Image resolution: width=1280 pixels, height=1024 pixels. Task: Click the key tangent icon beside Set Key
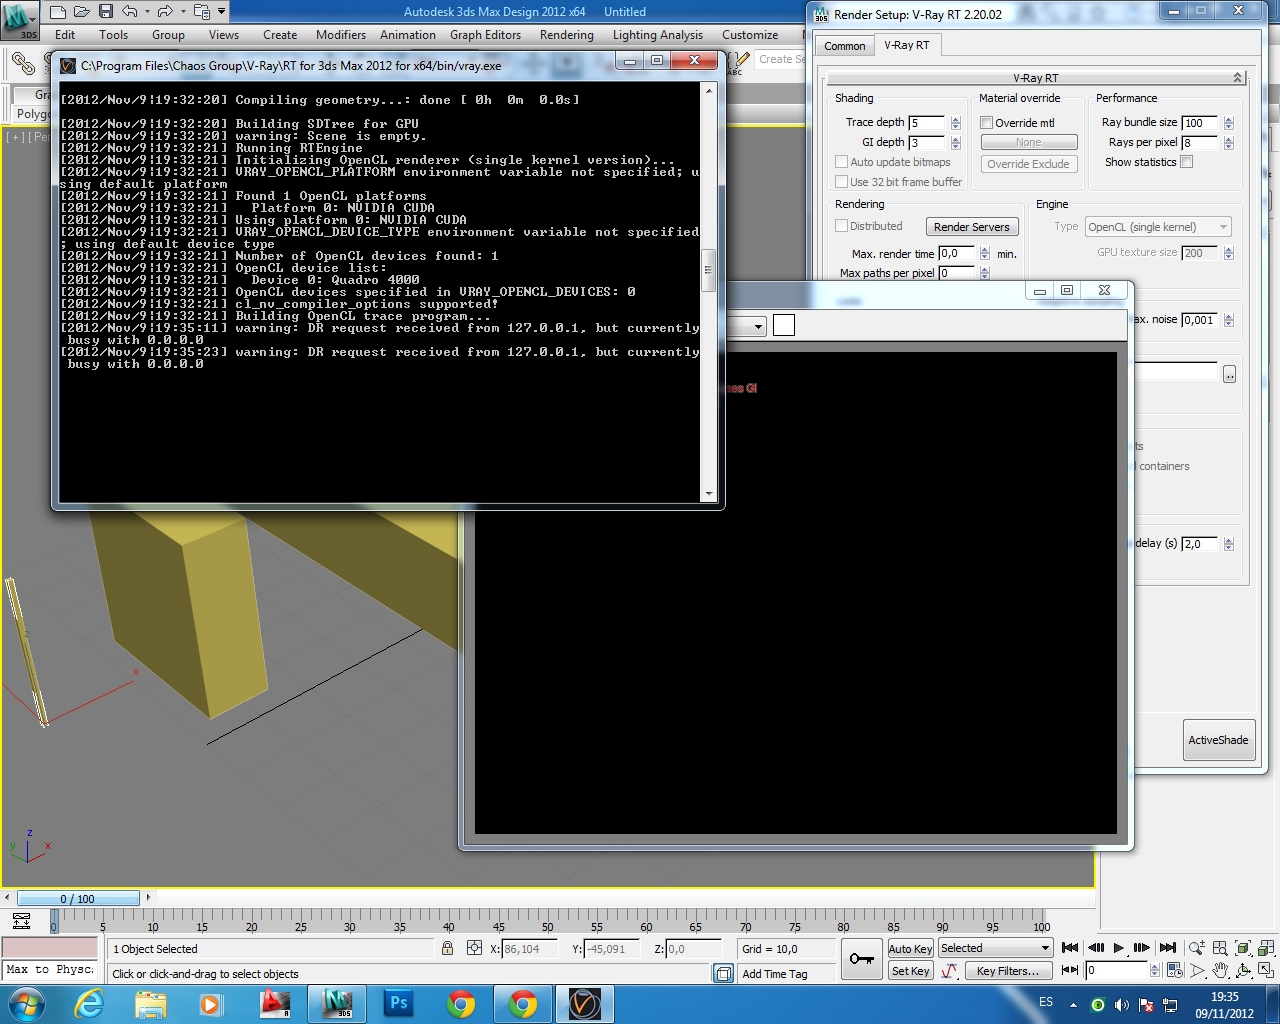[949, 970]
